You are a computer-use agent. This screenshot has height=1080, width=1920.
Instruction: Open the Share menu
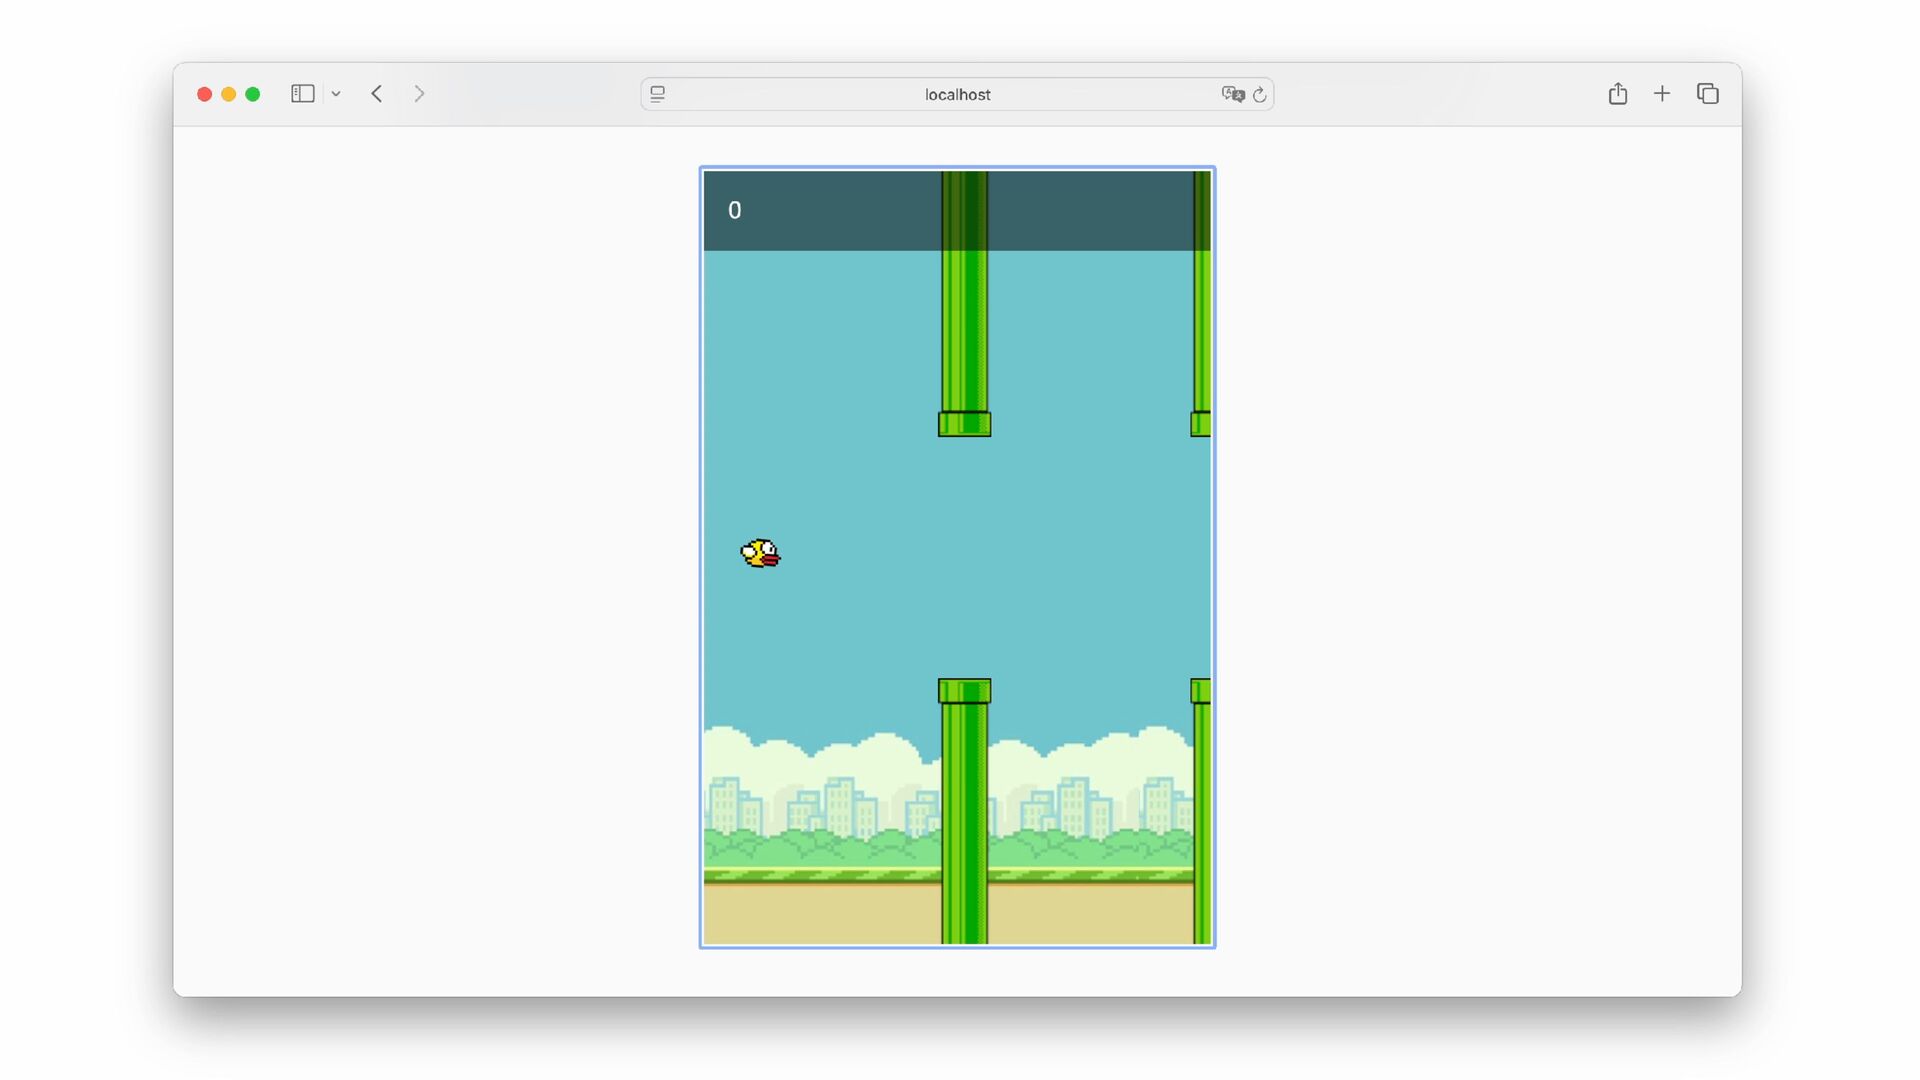click(1617, 94)
